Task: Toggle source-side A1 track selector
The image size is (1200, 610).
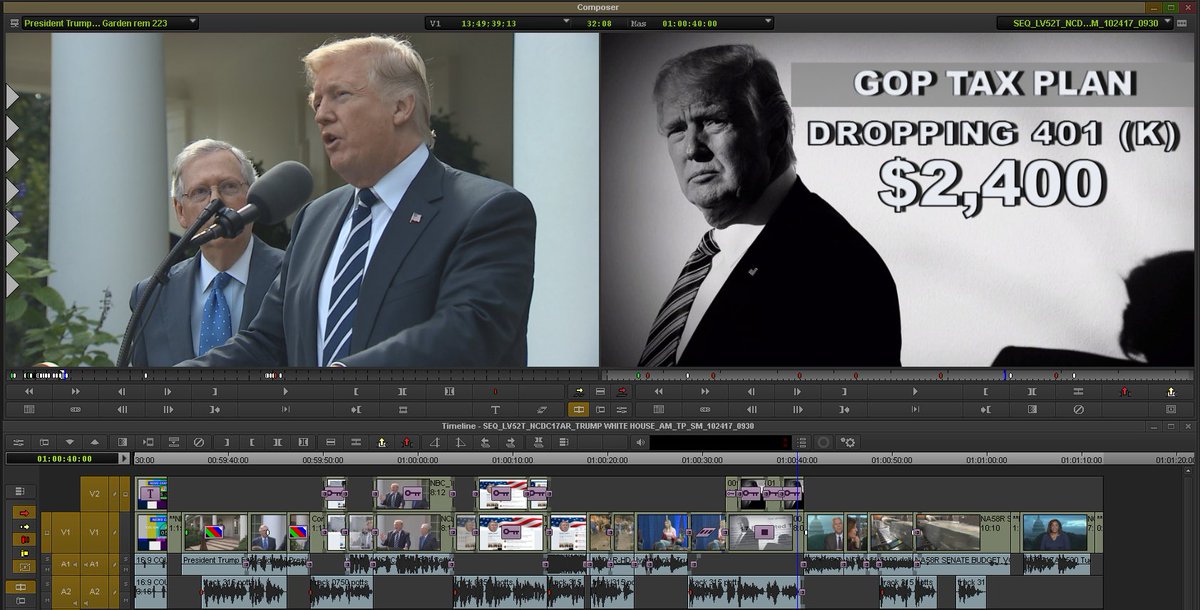Action: click(x=66, y=564)
